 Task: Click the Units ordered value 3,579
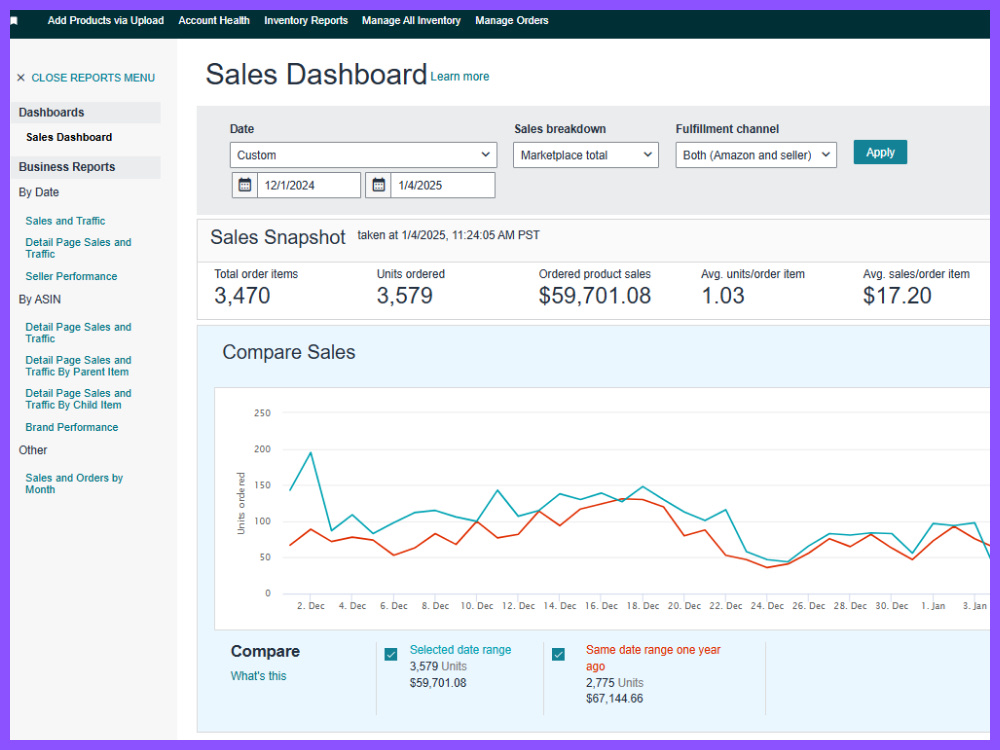click(x=404, y=296)
